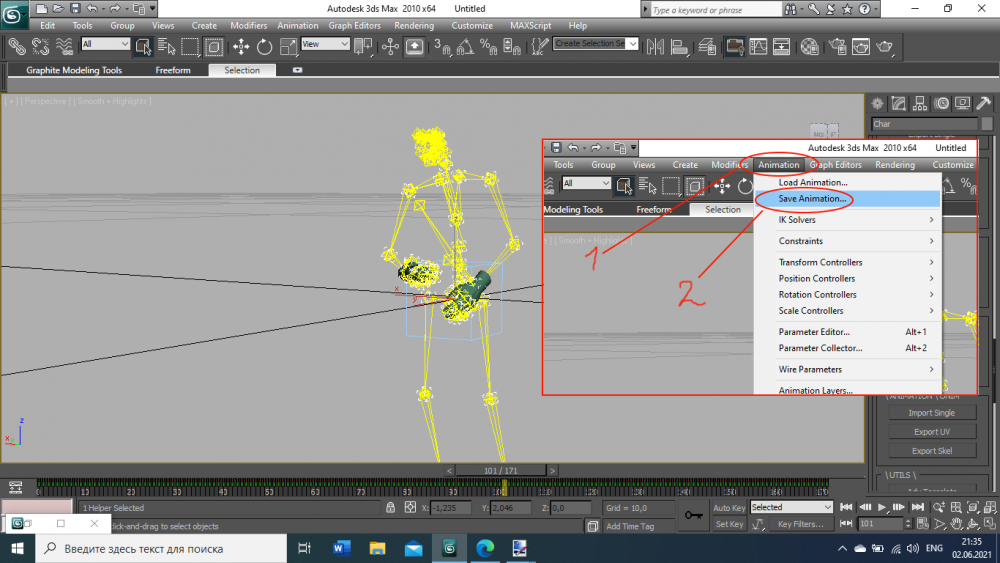Click the Select and Link chain icon

[x=16, y=46]
